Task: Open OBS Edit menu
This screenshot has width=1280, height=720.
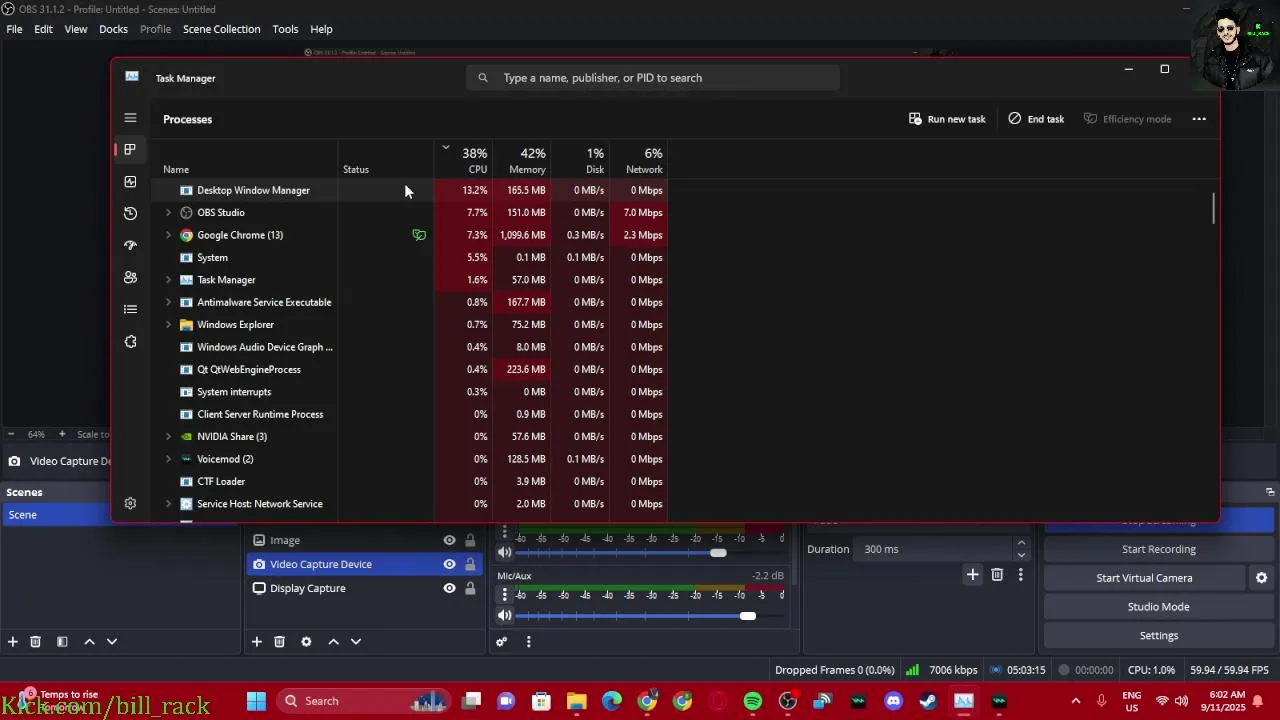Action: [x=44, y=29]
